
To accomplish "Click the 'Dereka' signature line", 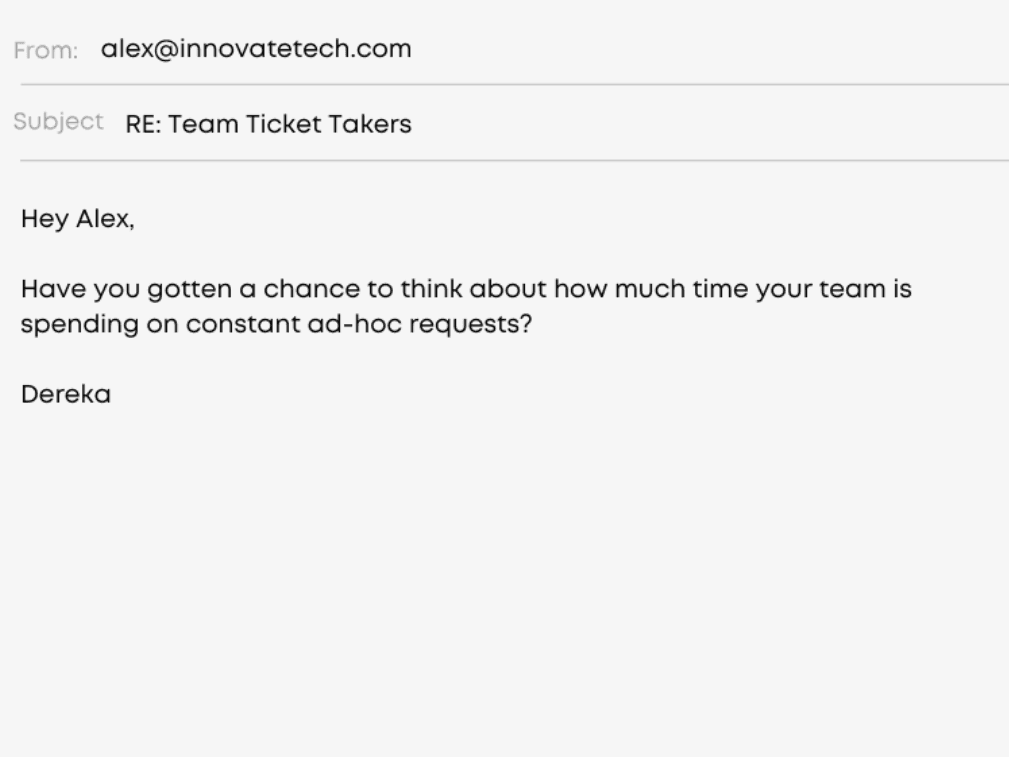I will click(x=66, y=394).
